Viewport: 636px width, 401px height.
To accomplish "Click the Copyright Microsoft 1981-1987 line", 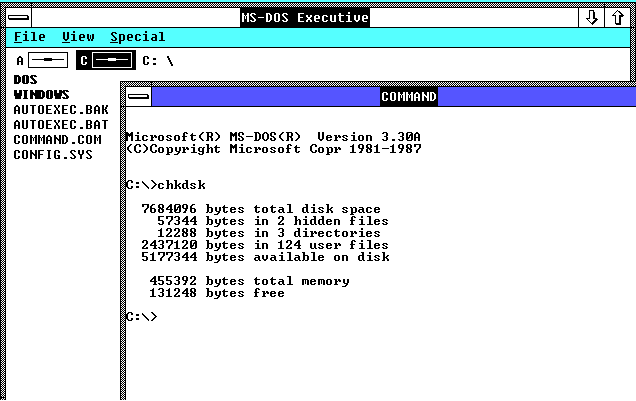I will click(273, 149).
